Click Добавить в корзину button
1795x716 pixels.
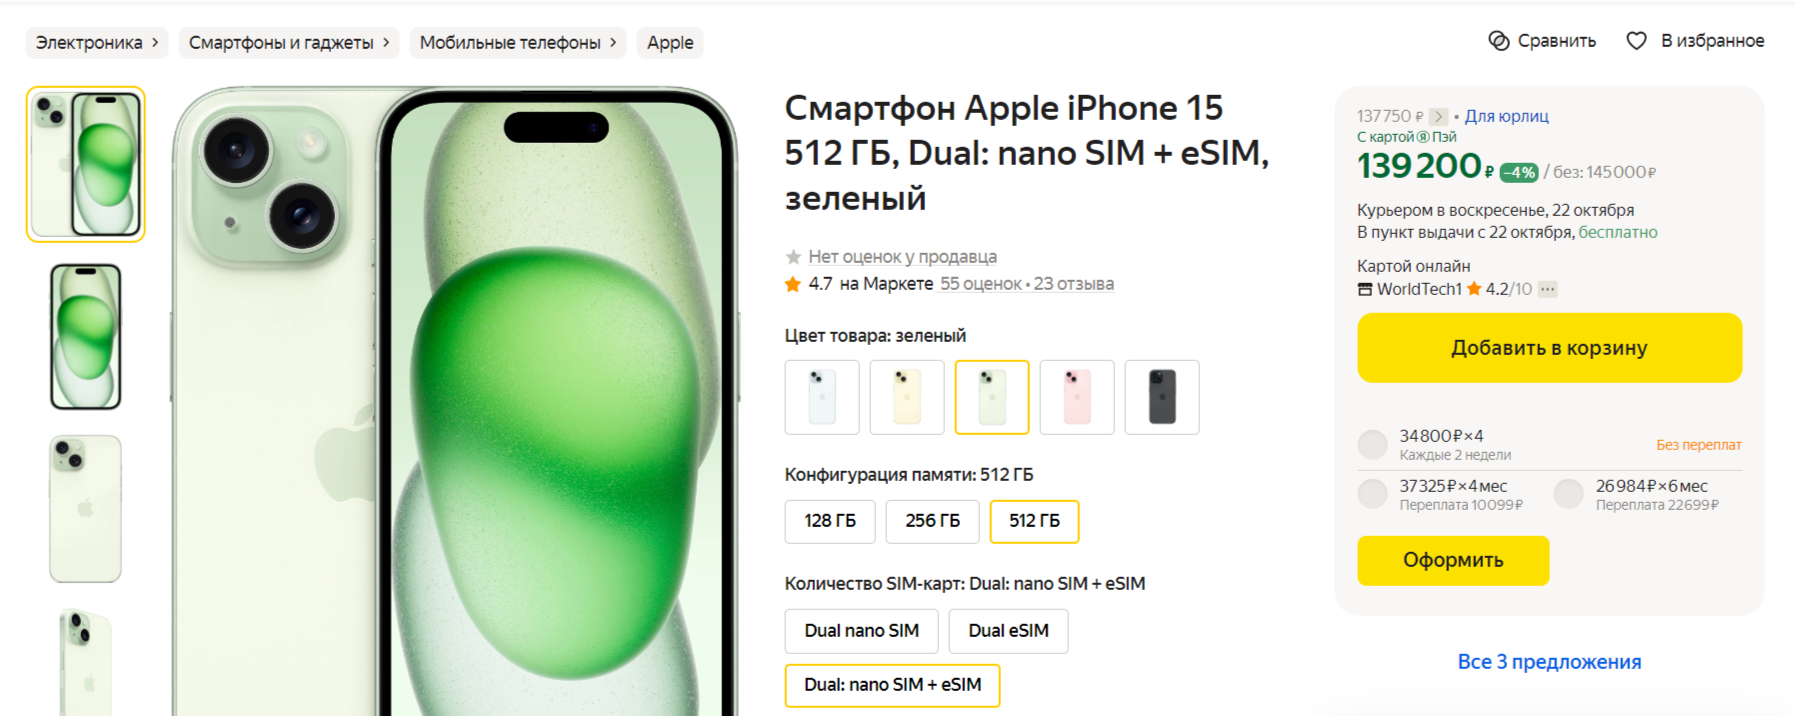coord(1549,348)
